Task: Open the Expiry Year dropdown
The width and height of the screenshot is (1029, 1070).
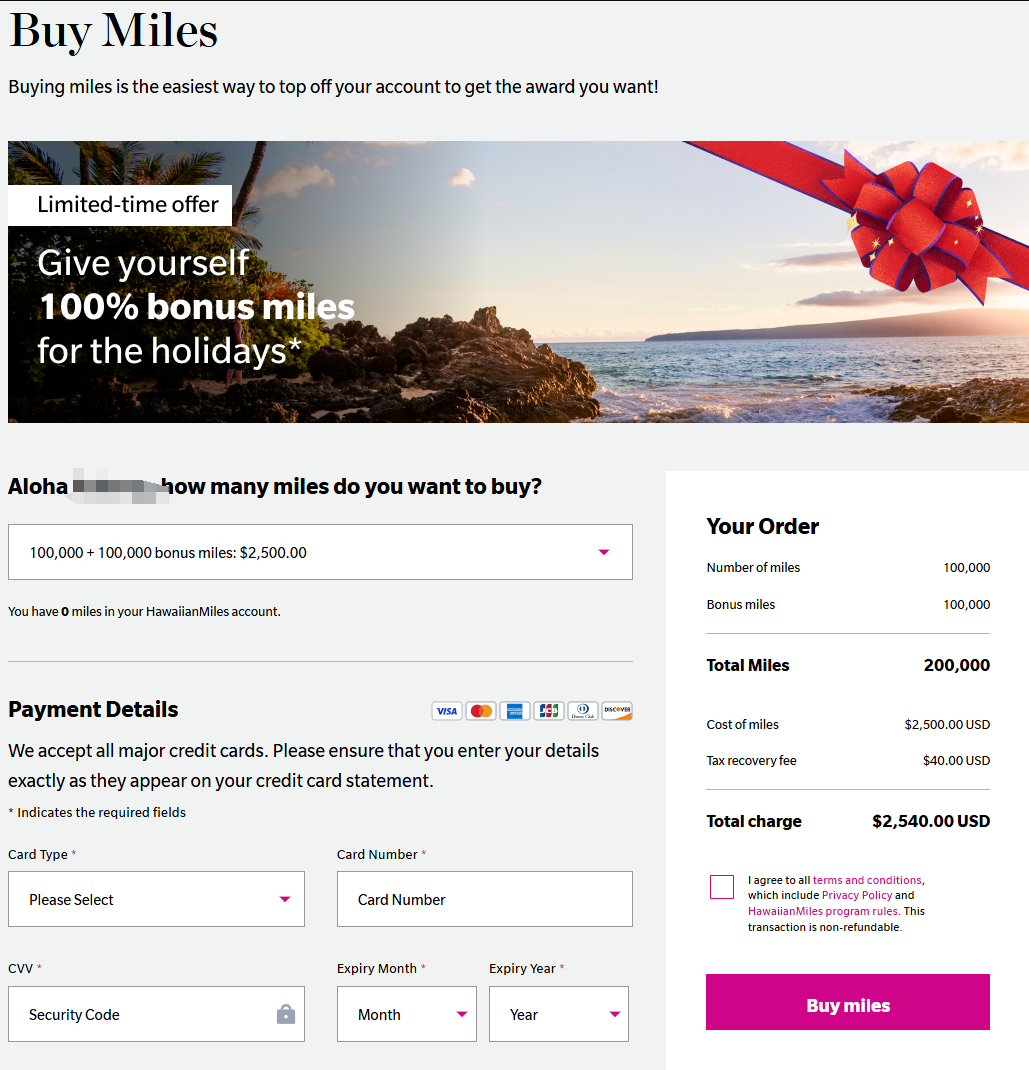Action: click(559, 1014)
